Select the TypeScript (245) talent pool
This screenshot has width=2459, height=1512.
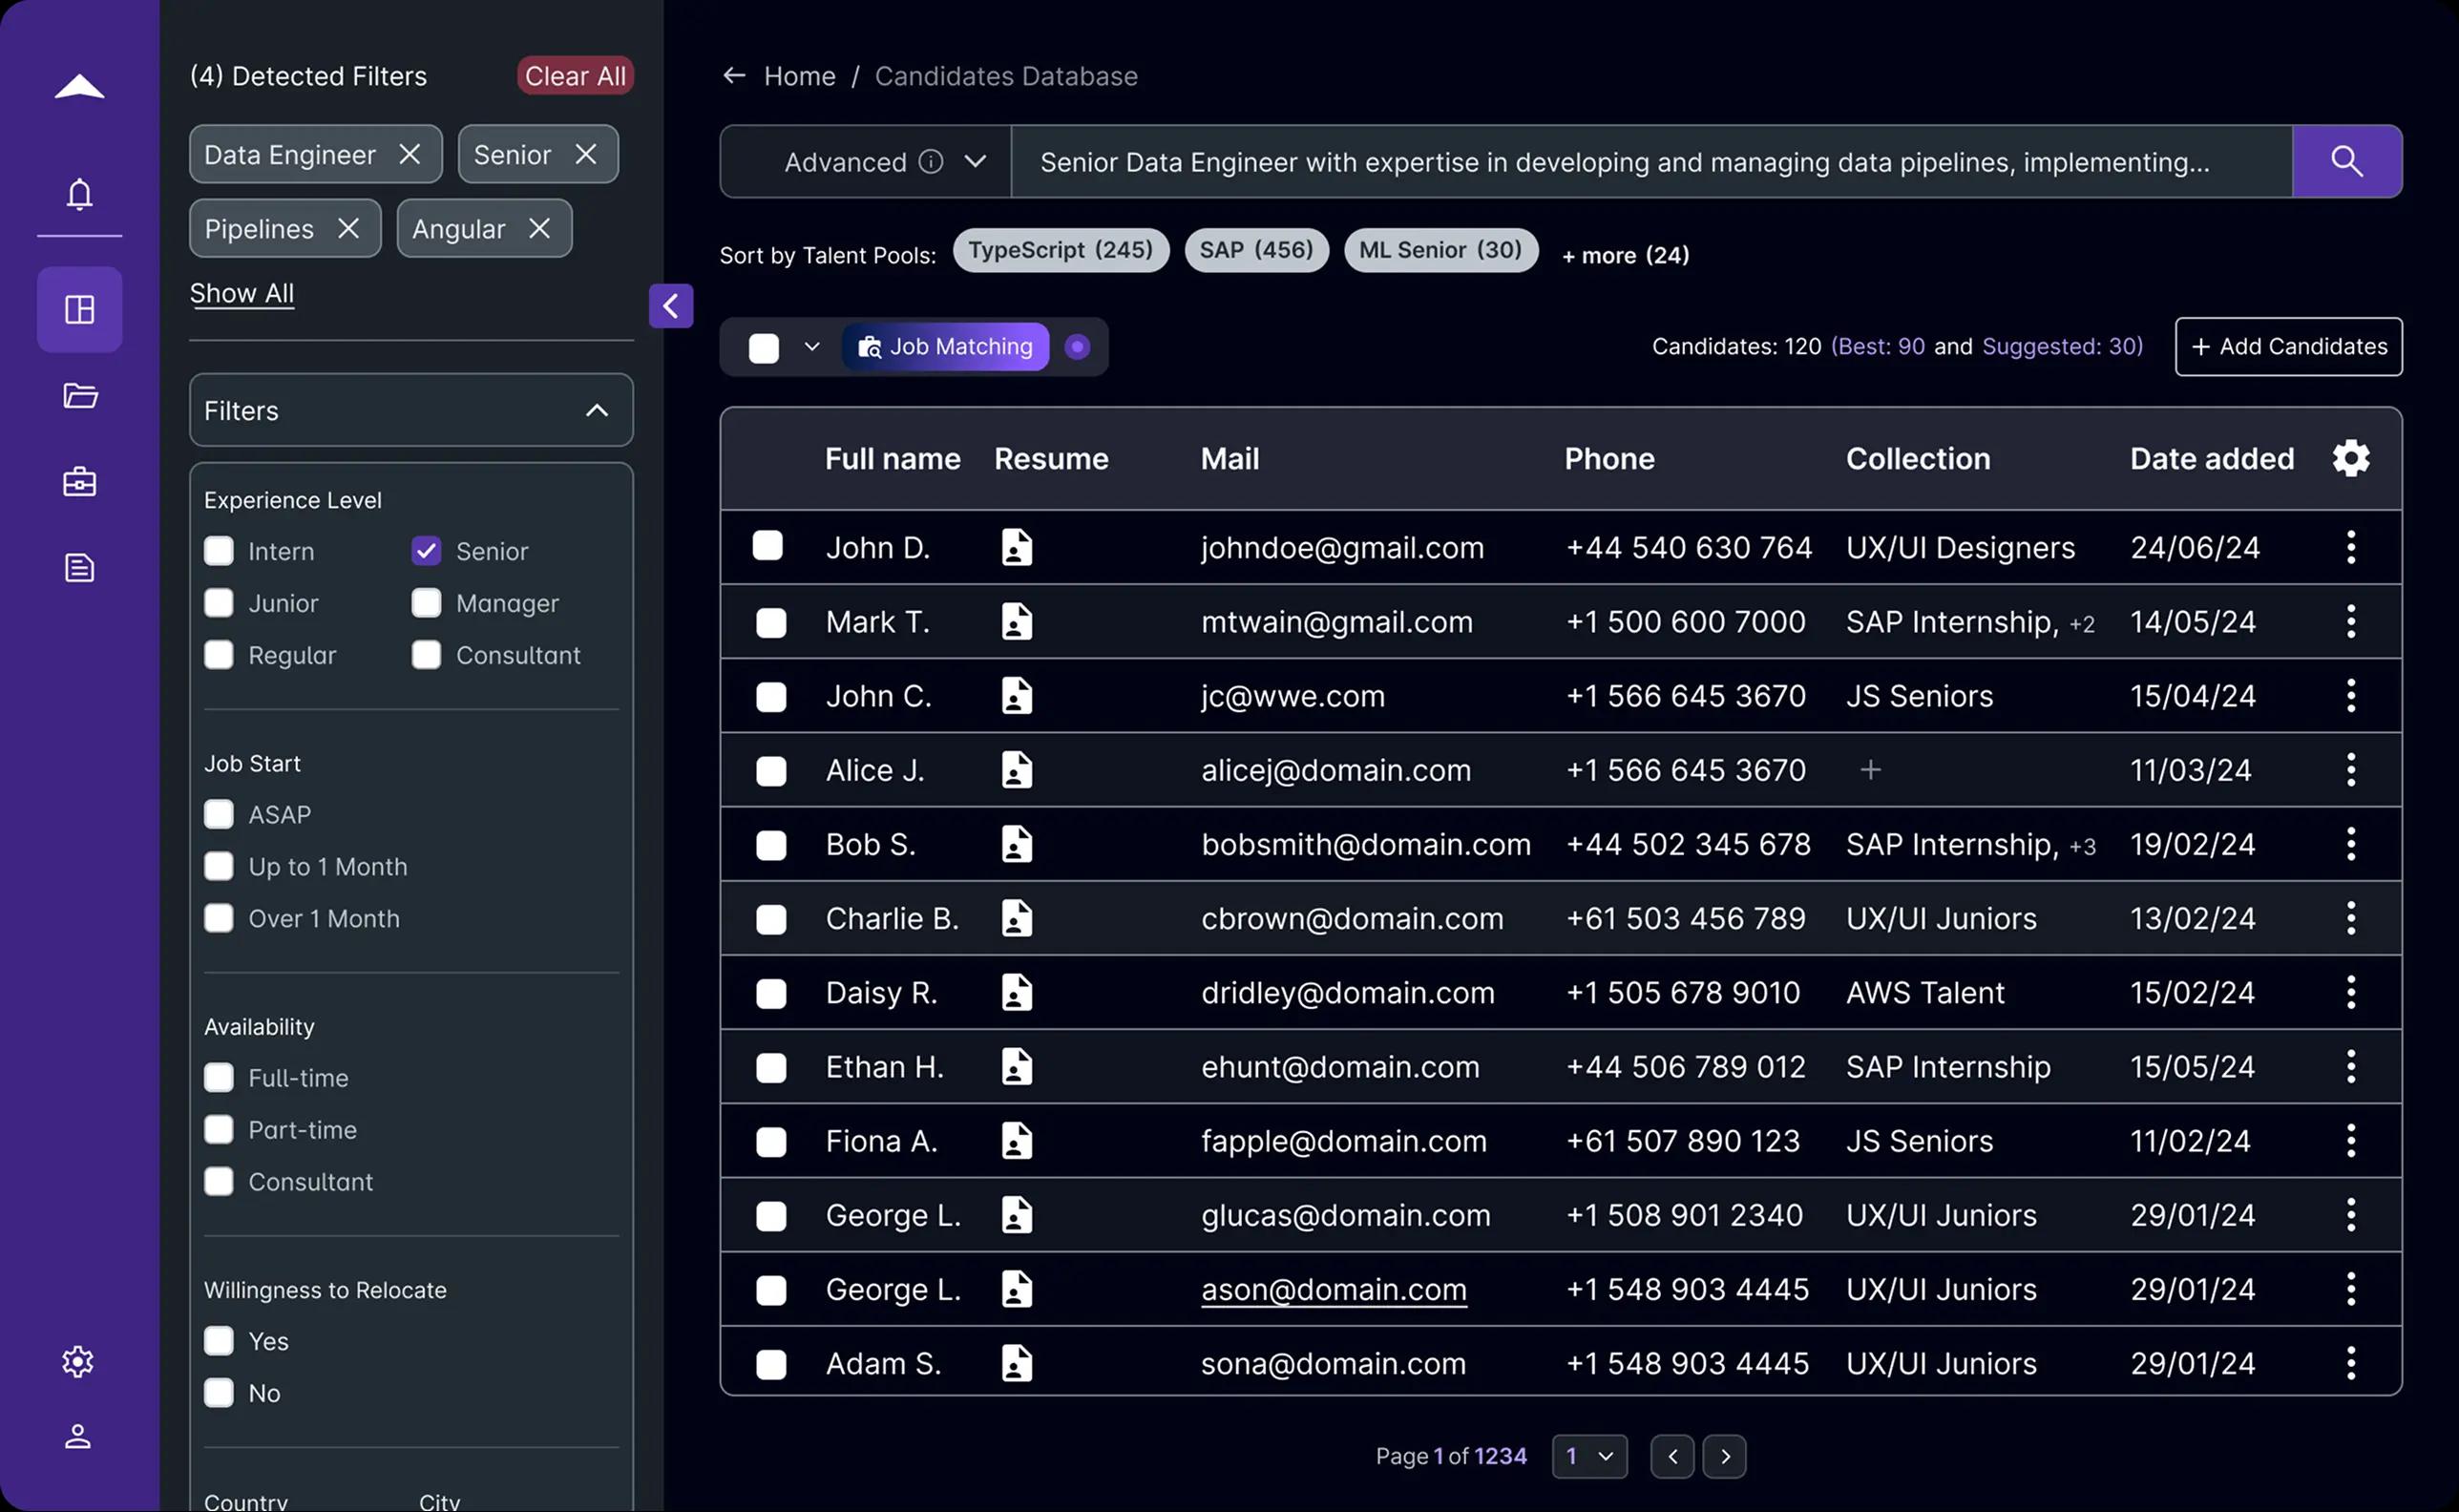pyautogui.click(x=1060, y=250)
